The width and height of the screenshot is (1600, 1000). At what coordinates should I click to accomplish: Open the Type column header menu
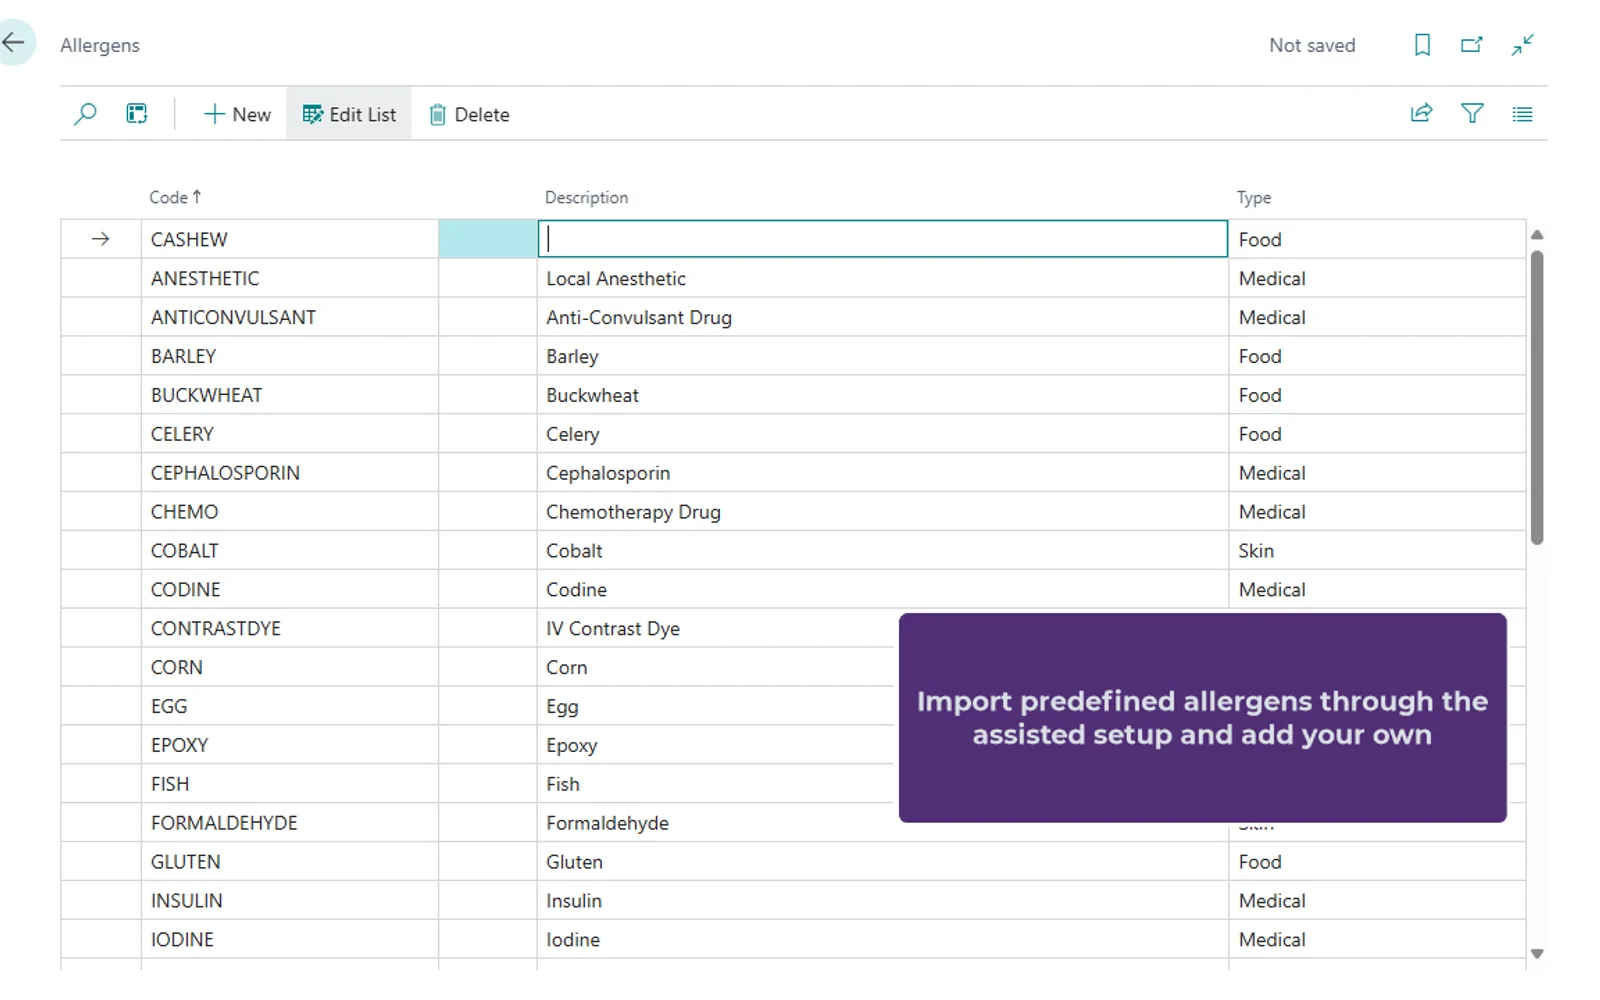[x=1254, y=197]
